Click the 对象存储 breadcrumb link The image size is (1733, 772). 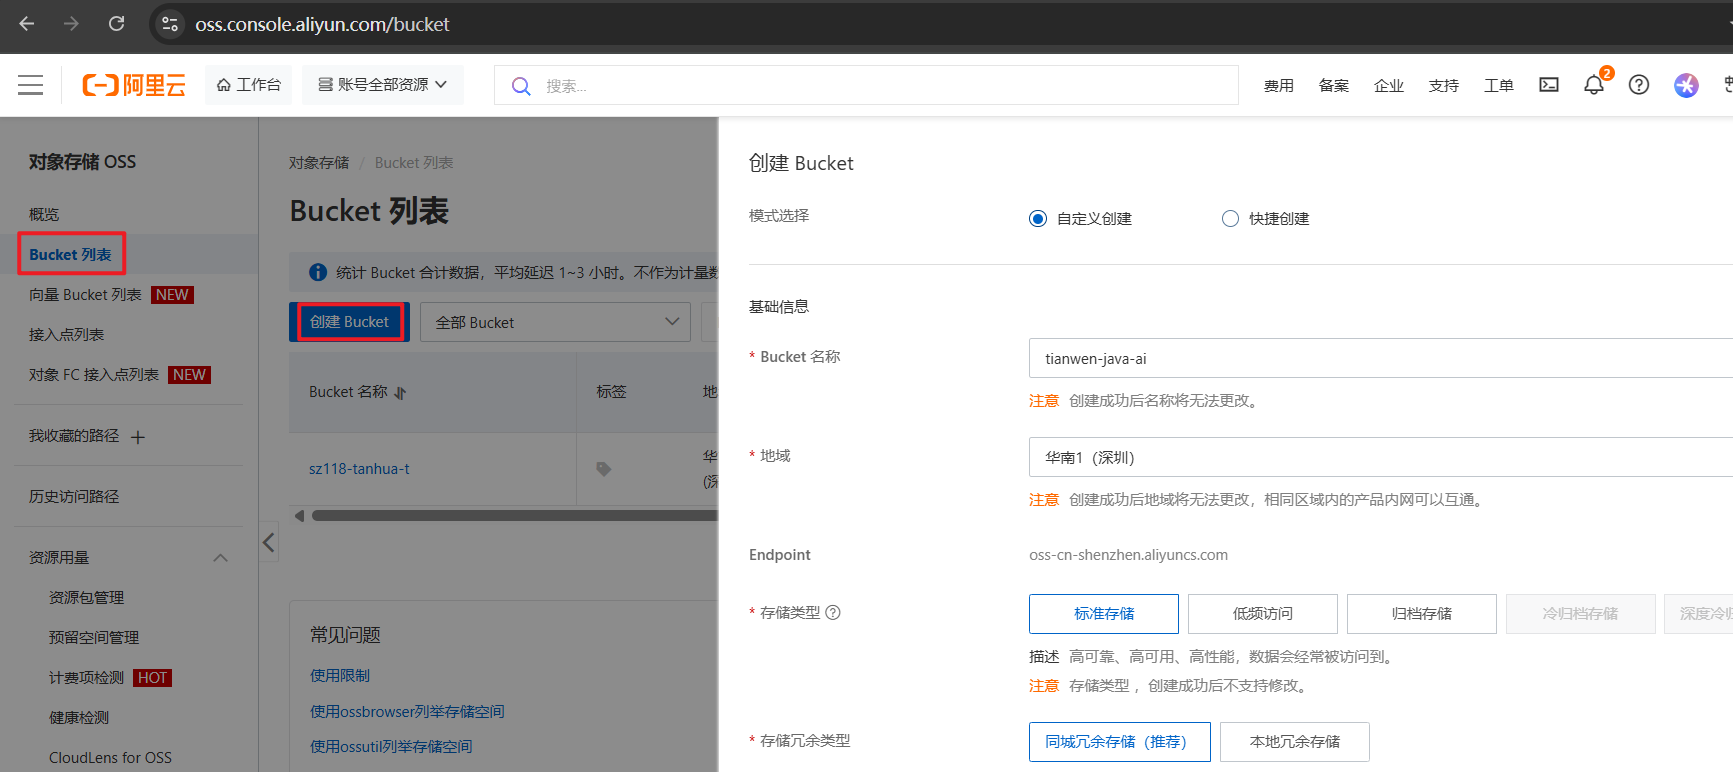(319, 162)
